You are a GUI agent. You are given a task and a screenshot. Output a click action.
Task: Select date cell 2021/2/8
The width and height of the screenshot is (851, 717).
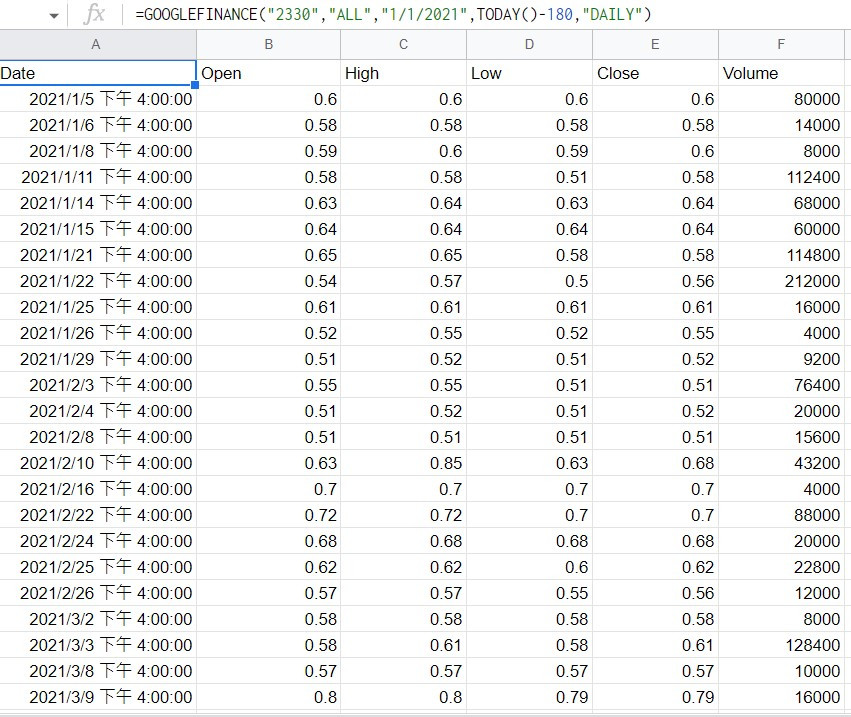pyautogui.click(x=98, y=437)
